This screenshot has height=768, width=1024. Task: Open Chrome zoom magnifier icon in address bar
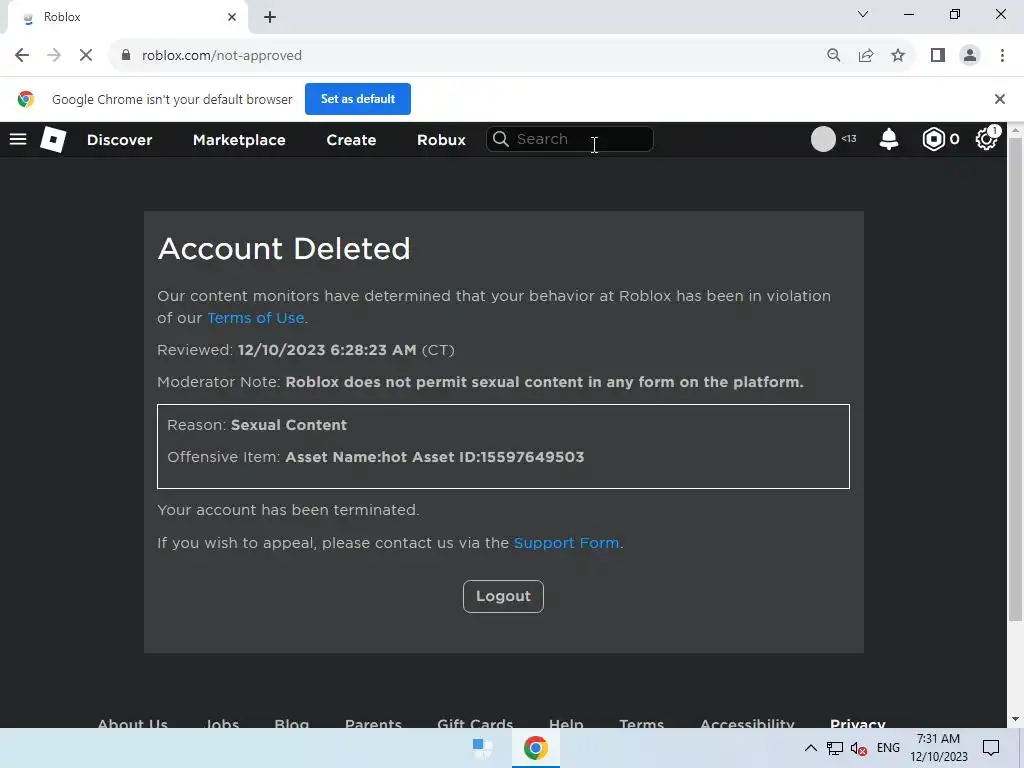tap(833, 56)
